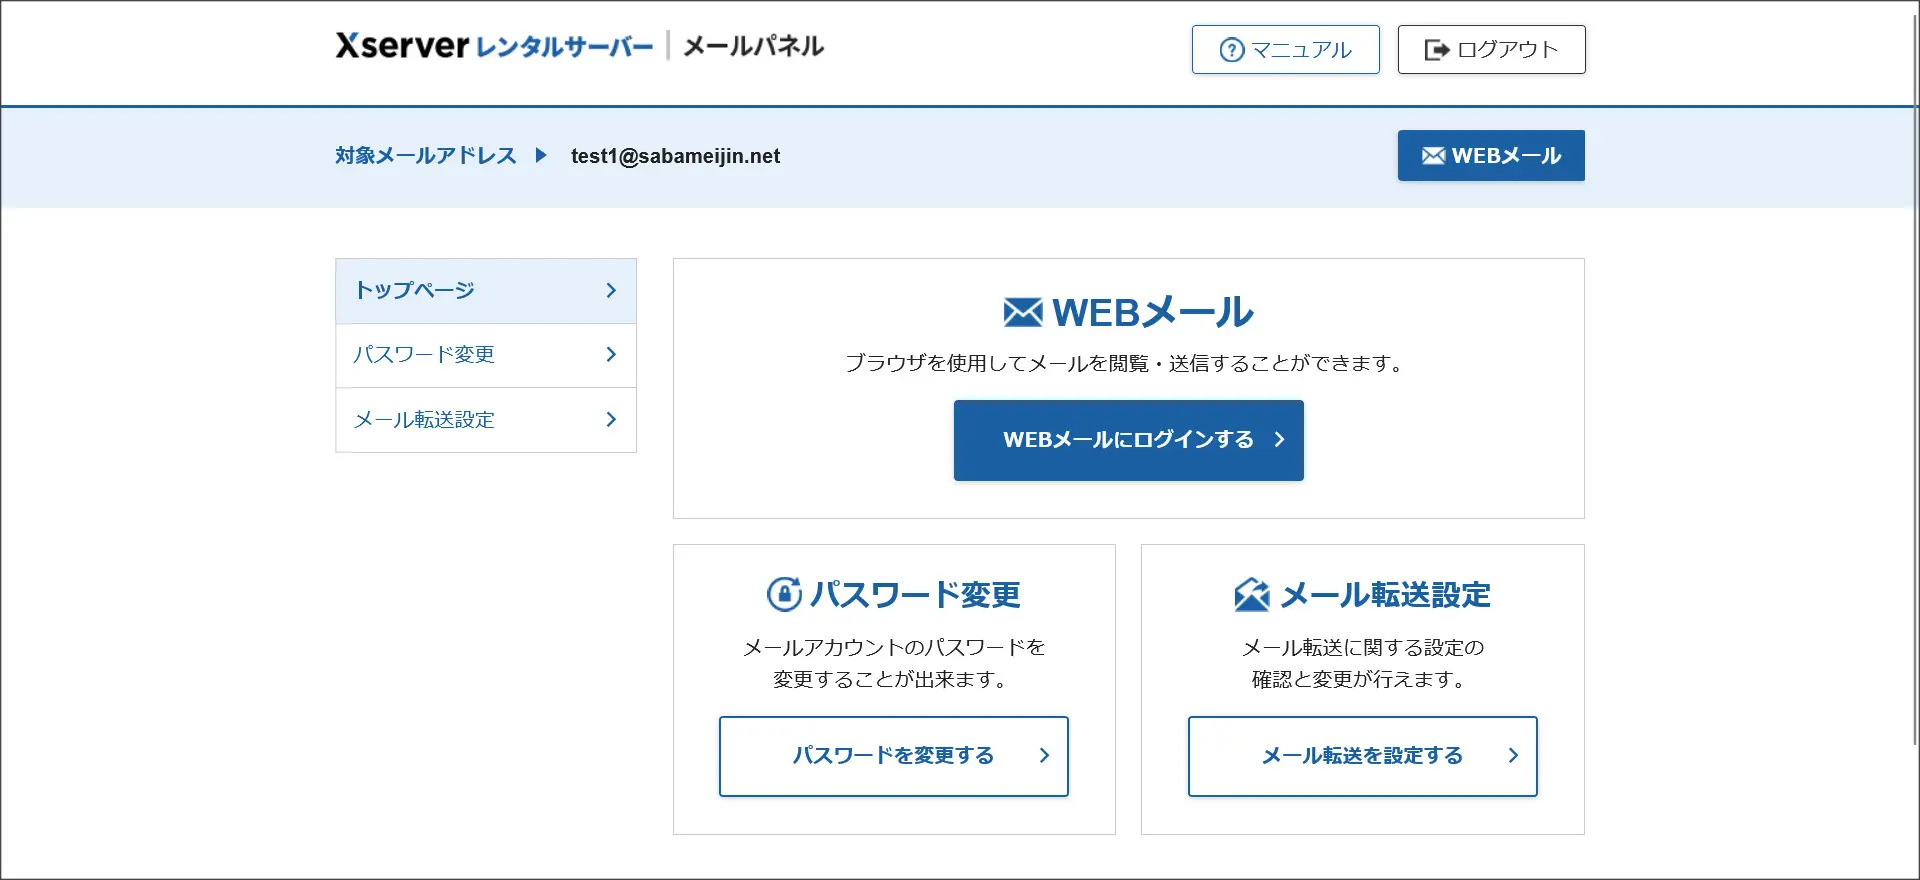Click chevron on メール転送設定 sidebar item
This screenshot has width=1920, height=880.
click(611, 419)
